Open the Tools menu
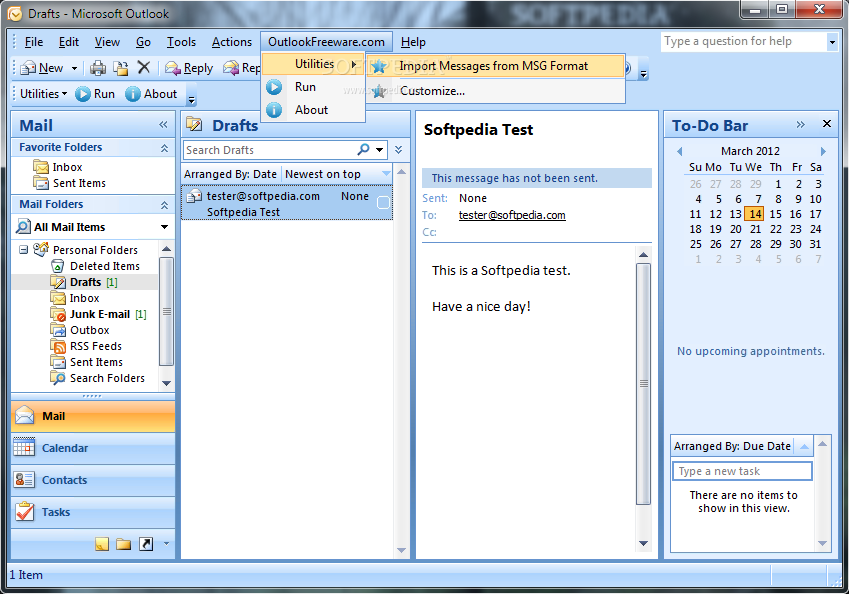This screenshot has width=849, height=594. coord(181,42)
